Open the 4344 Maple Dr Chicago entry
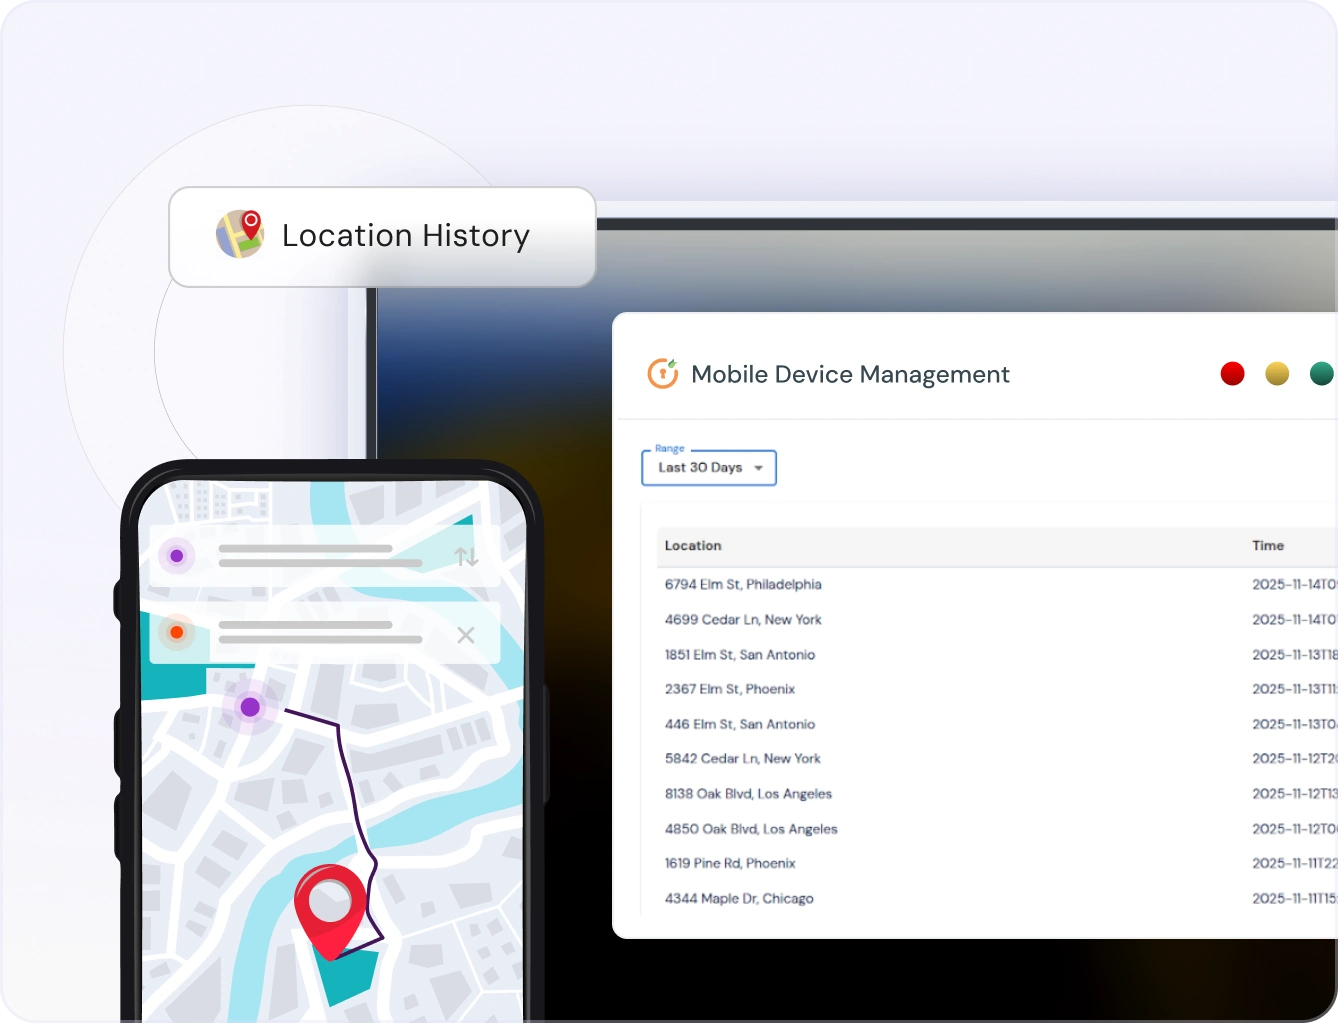Viewport: 1338px width, 1023px height. (739, 898)
